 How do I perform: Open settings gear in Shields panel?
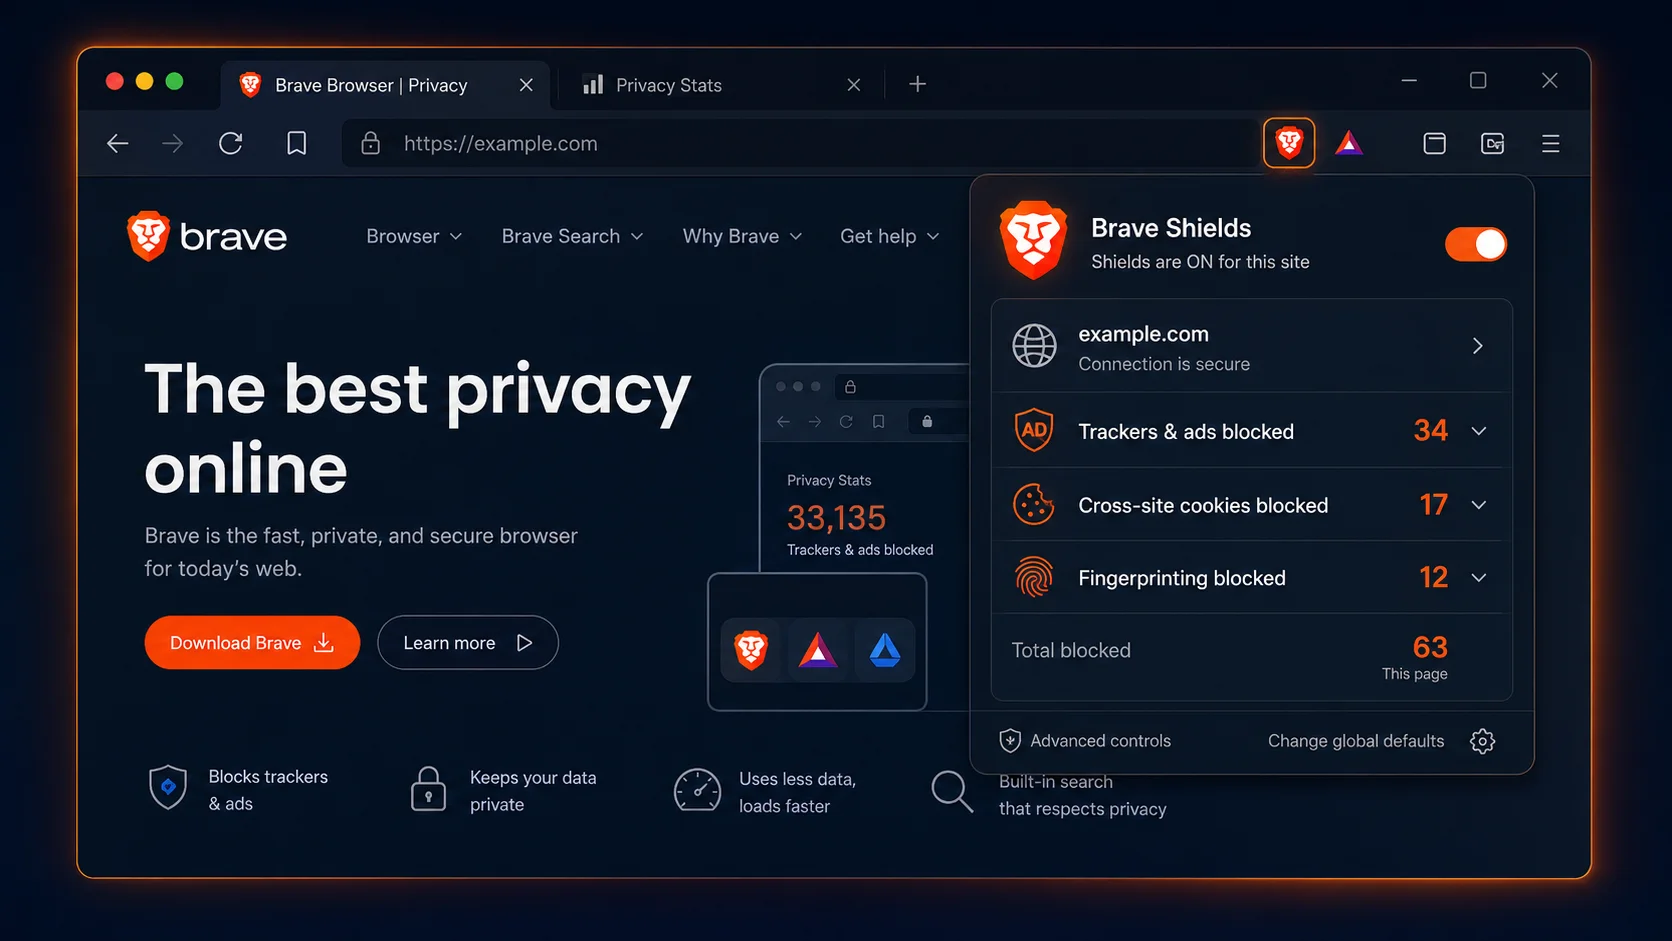click(x=1482, y=741)
